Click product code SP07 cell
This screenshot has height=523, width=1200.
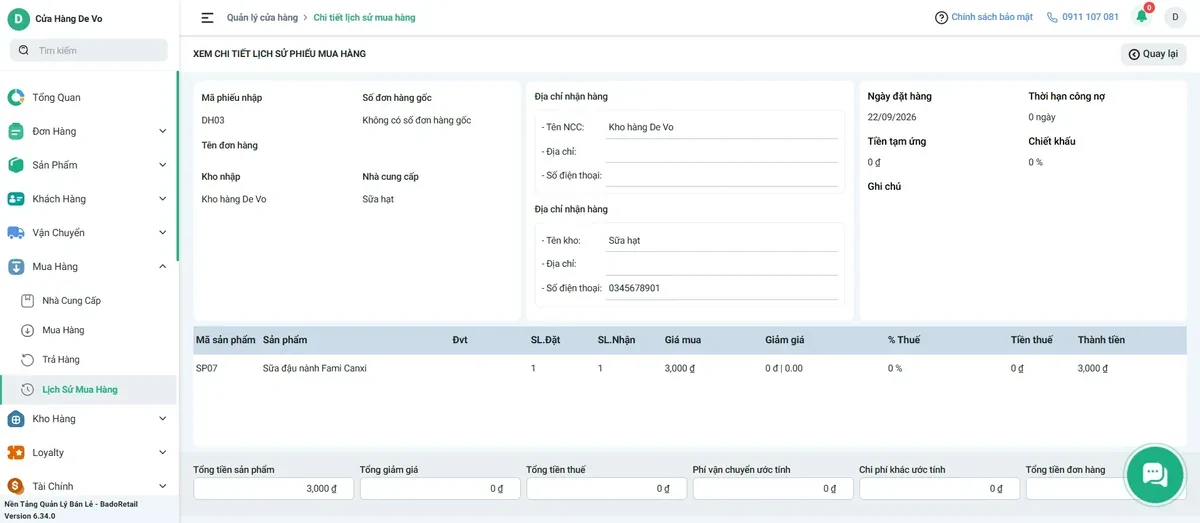point(207,369)
